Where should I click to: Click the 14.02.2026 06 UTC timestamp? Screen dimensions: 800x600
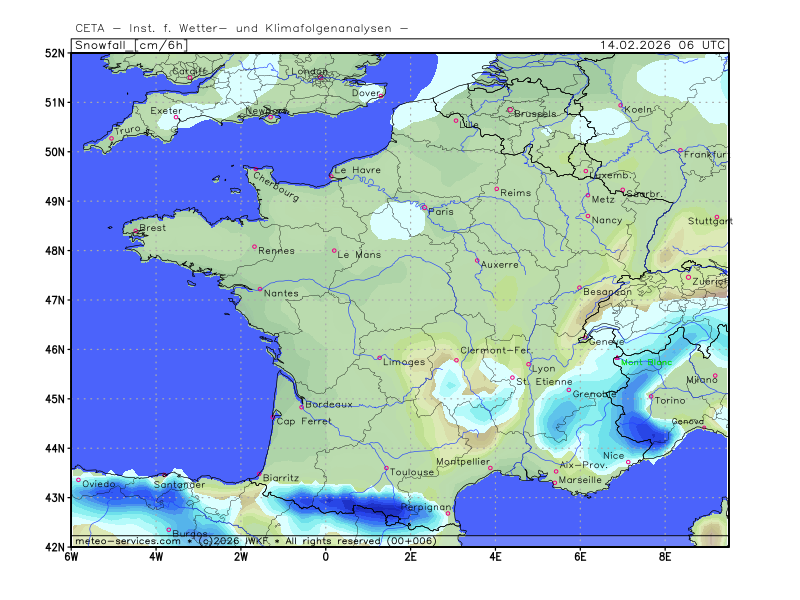coord(663,45)
